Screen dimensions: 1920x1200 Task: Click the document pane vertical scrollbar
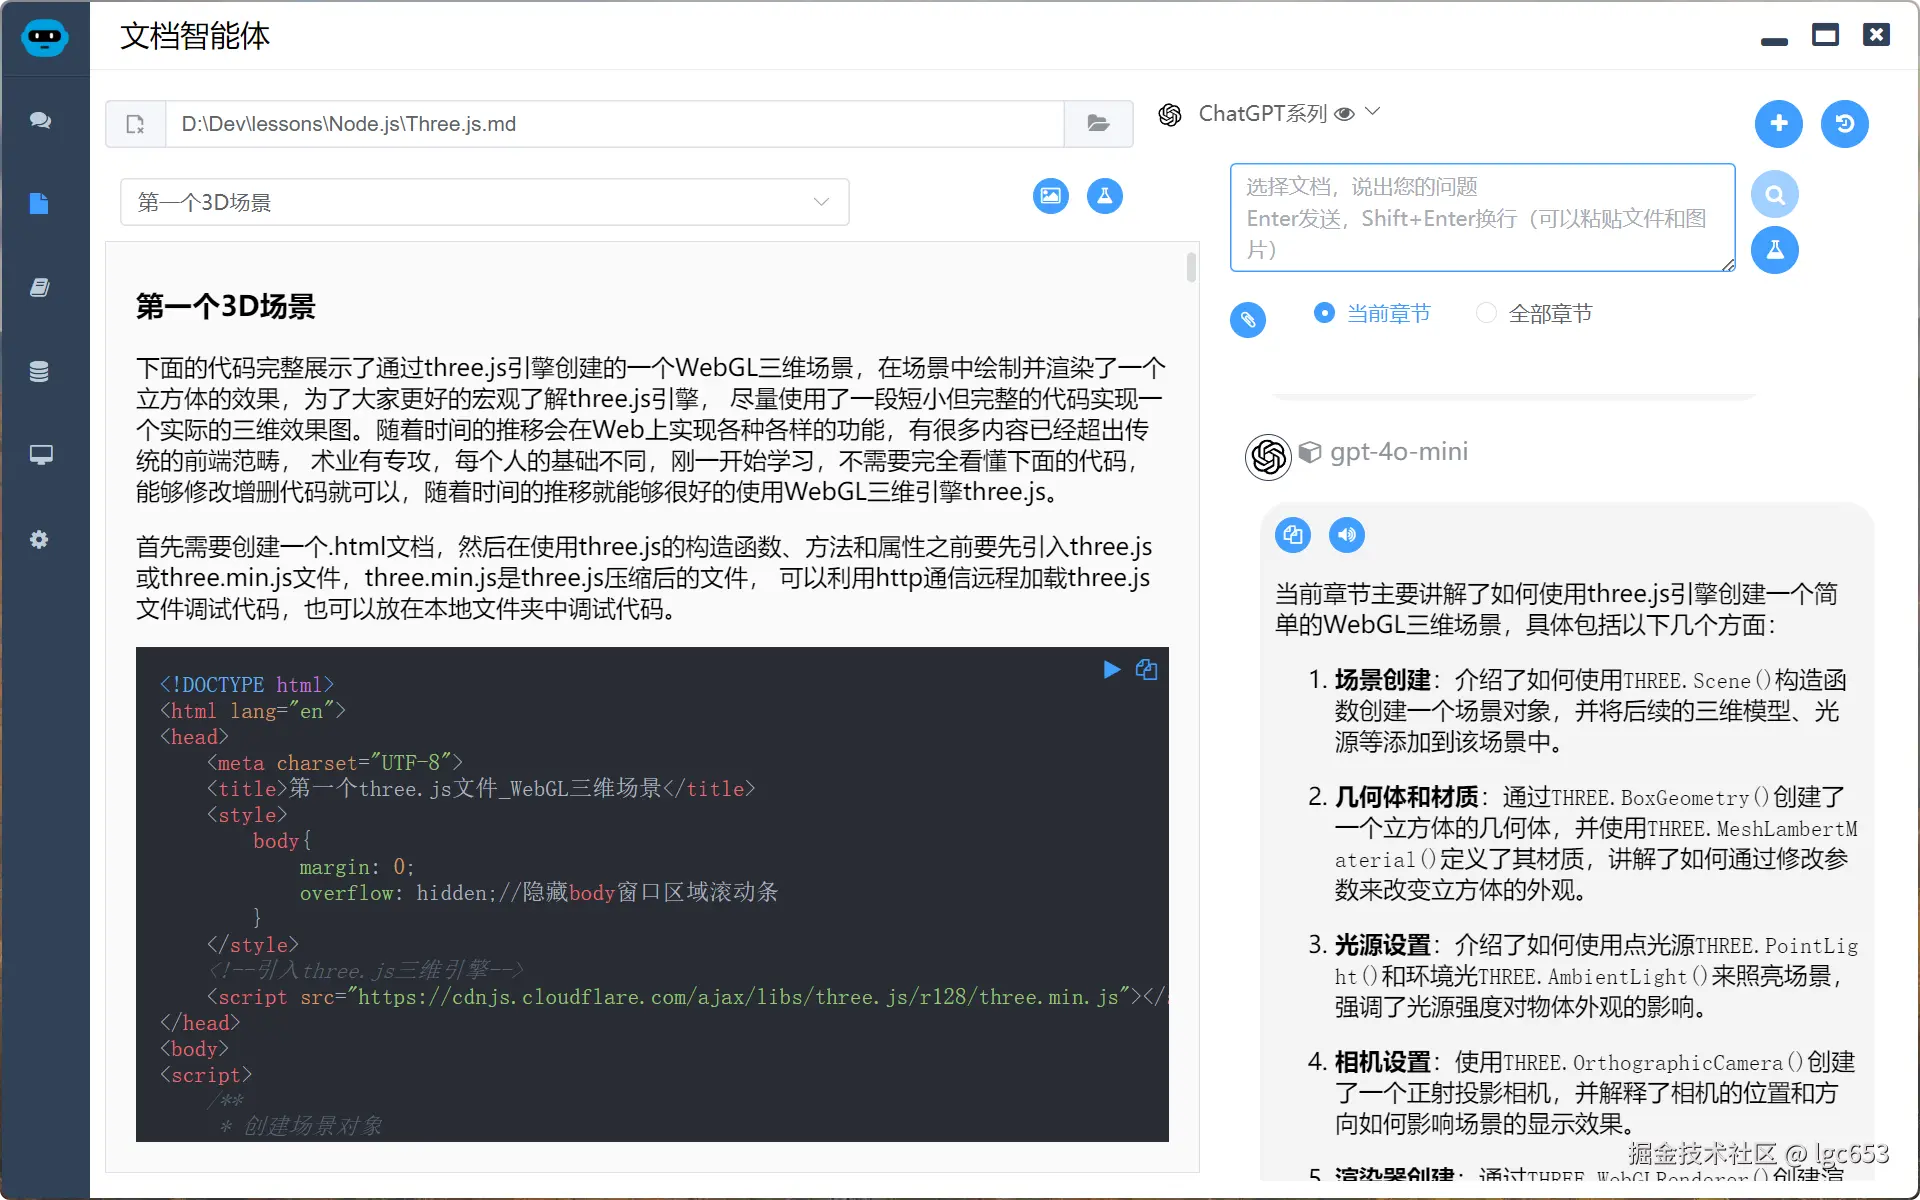coord(1191,268)
